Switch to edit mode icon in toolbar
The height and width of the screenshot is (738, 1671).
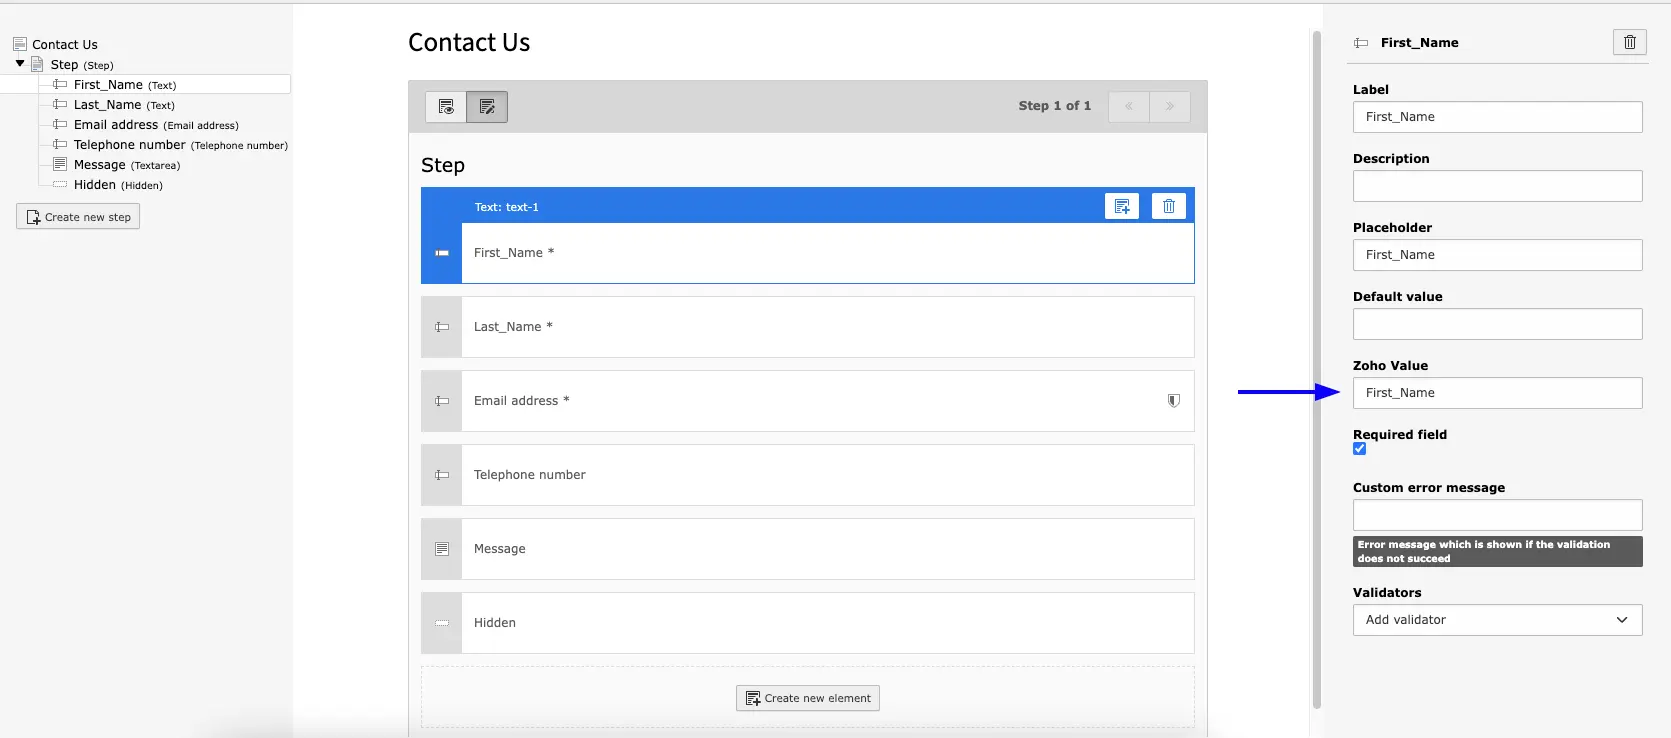click(487, 106)
